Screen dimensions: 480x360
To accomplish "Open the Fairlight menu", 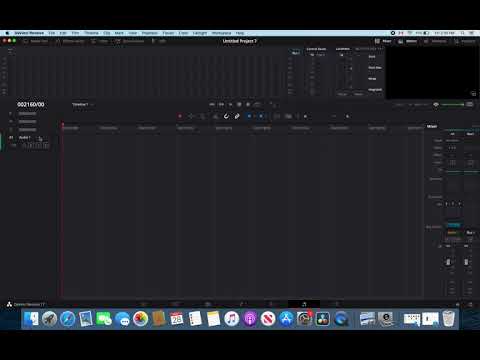I will pyautogui.click(x=200, y=33).
